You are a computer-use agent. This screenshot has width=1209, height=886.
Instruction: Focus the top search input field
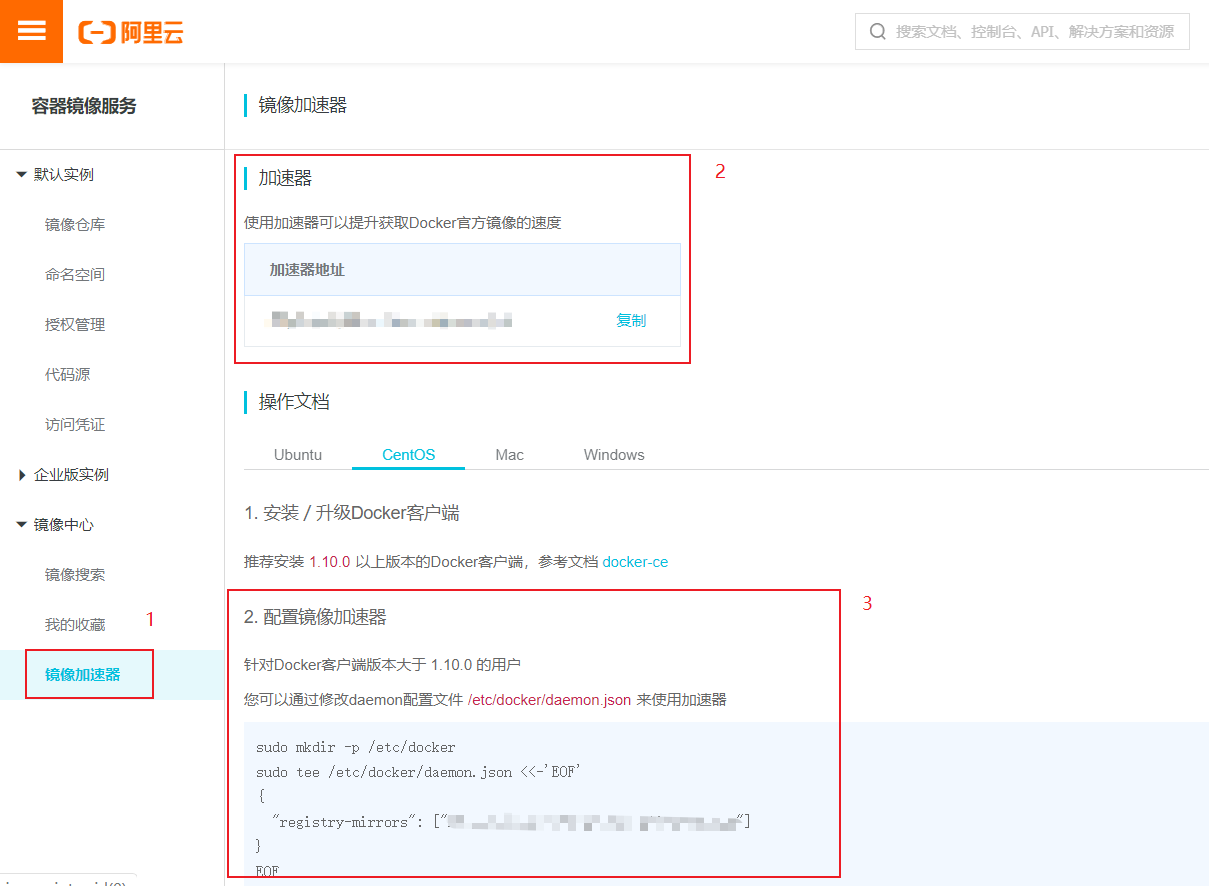point(1022,32)
